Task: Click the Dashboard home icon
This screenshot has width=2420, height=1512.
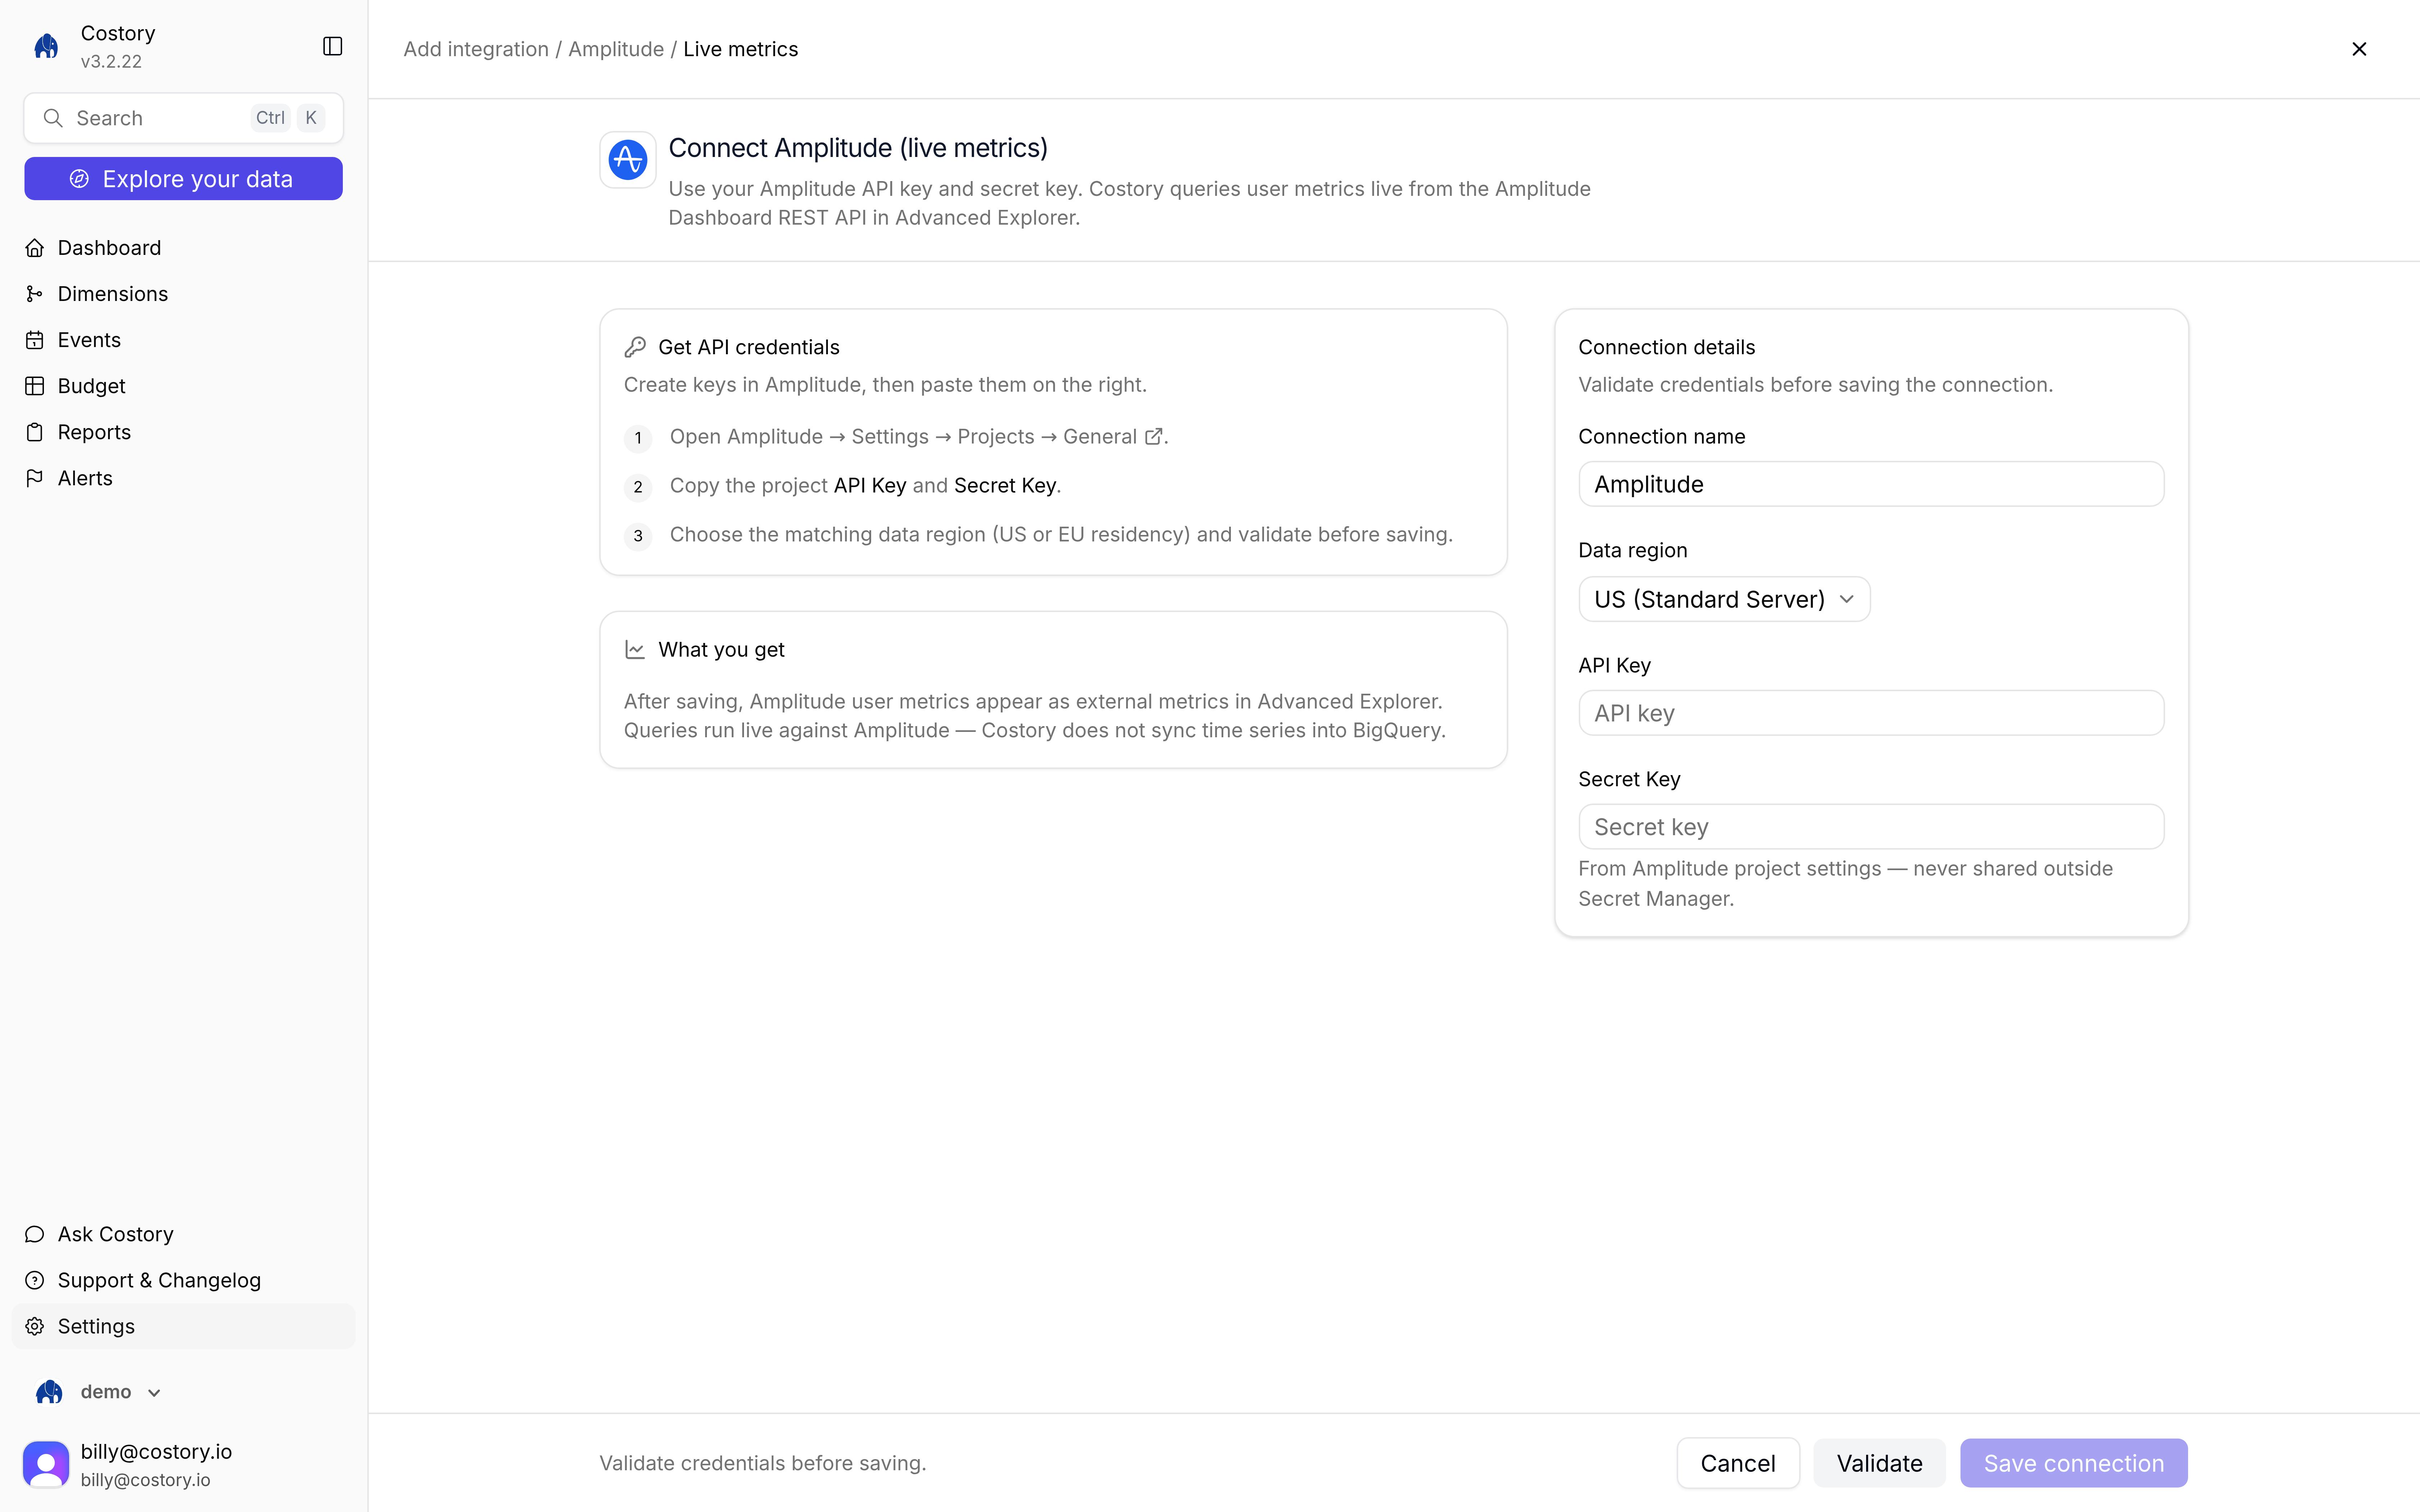Action: [x=35, y=248]
